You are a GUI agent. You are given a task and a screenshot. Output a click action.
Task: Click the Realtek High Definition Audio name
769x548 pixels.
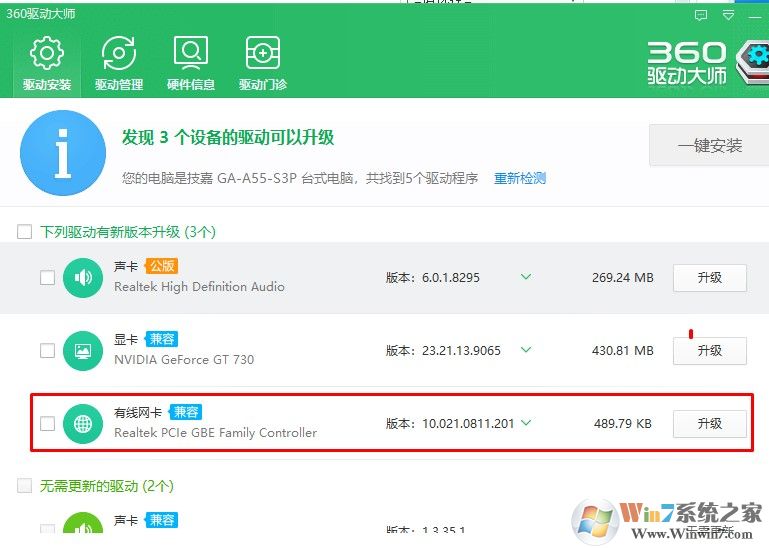pyautogui.click(x=199, y=287)
